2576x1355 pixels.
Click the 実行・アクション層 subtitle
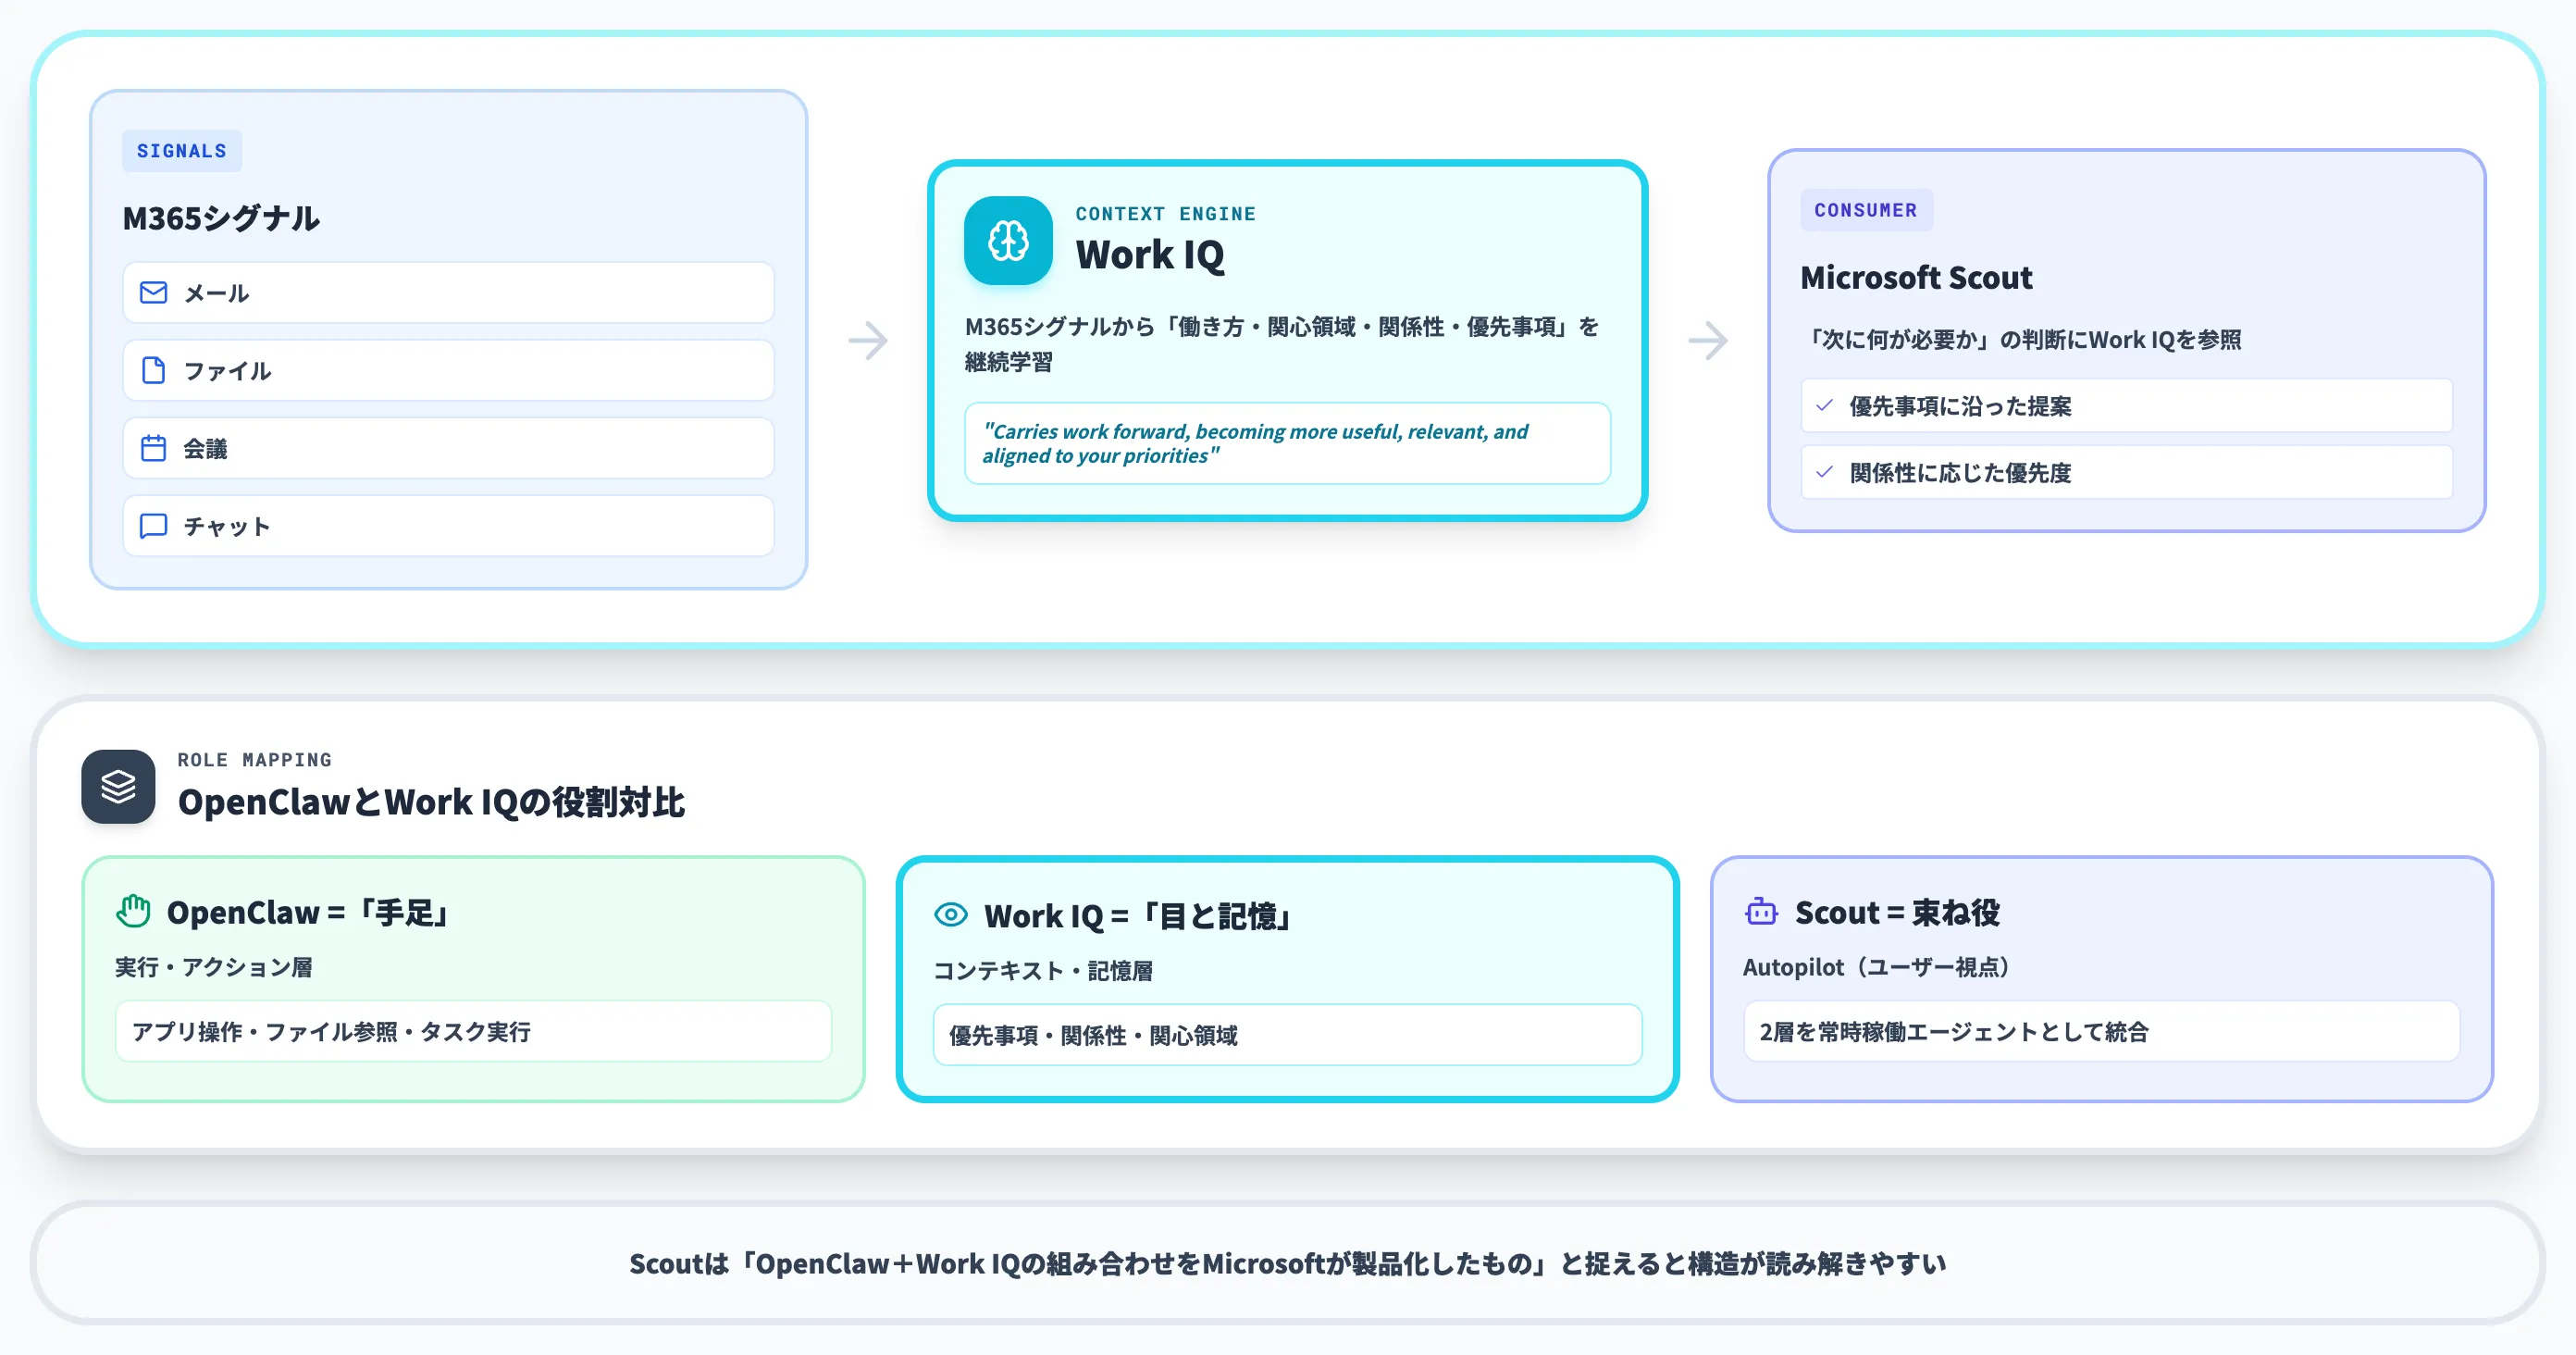point(214,967)
